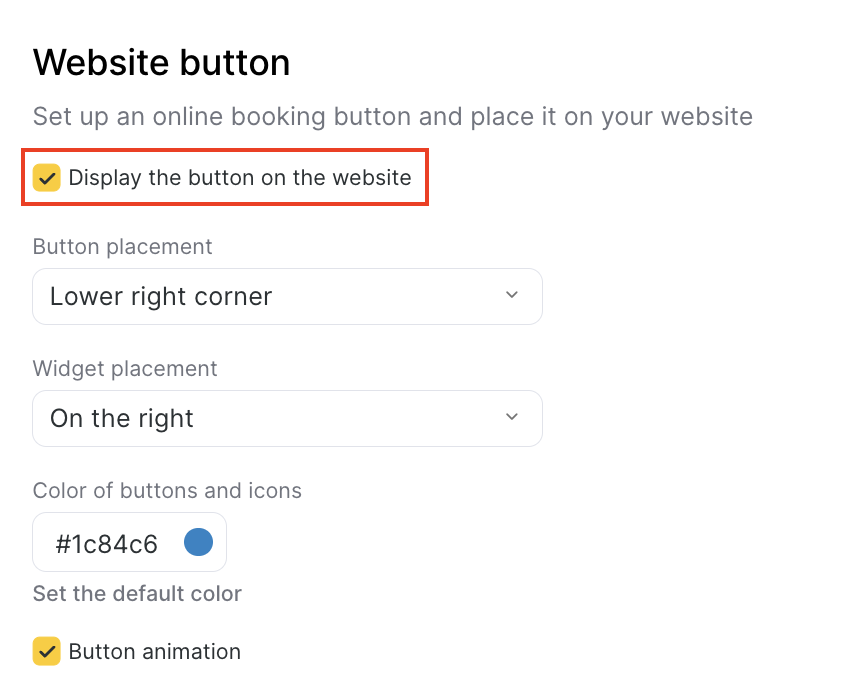Viewport: 862px width, 690px height.
Task: Open the blue color swatch circle
Action: (199, 542)
